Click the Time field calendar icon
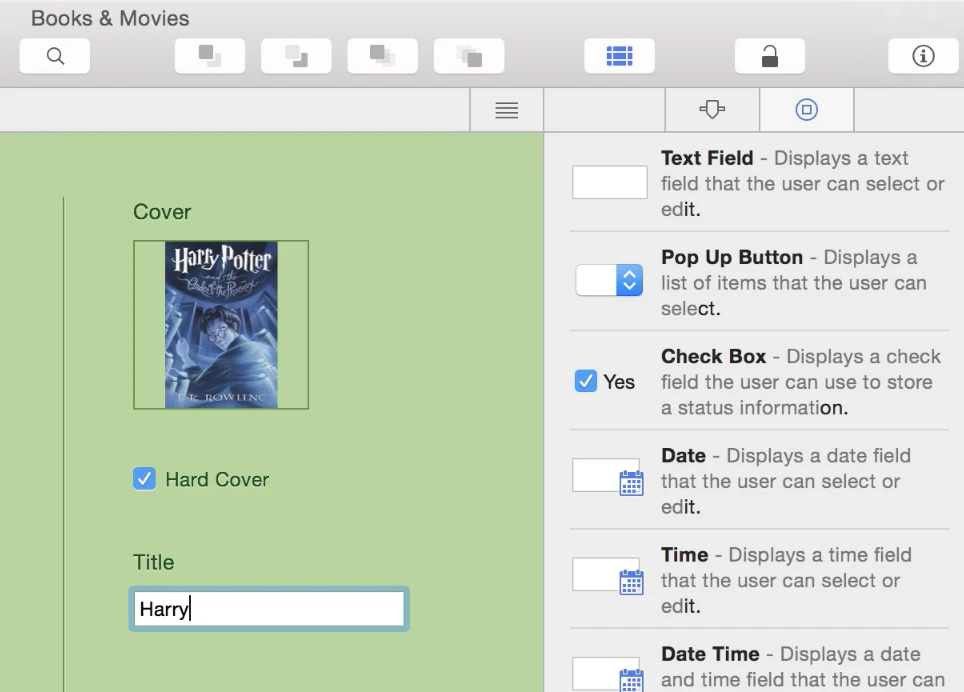The width and height of the screenshot is (964, 692). click(631, 583)
